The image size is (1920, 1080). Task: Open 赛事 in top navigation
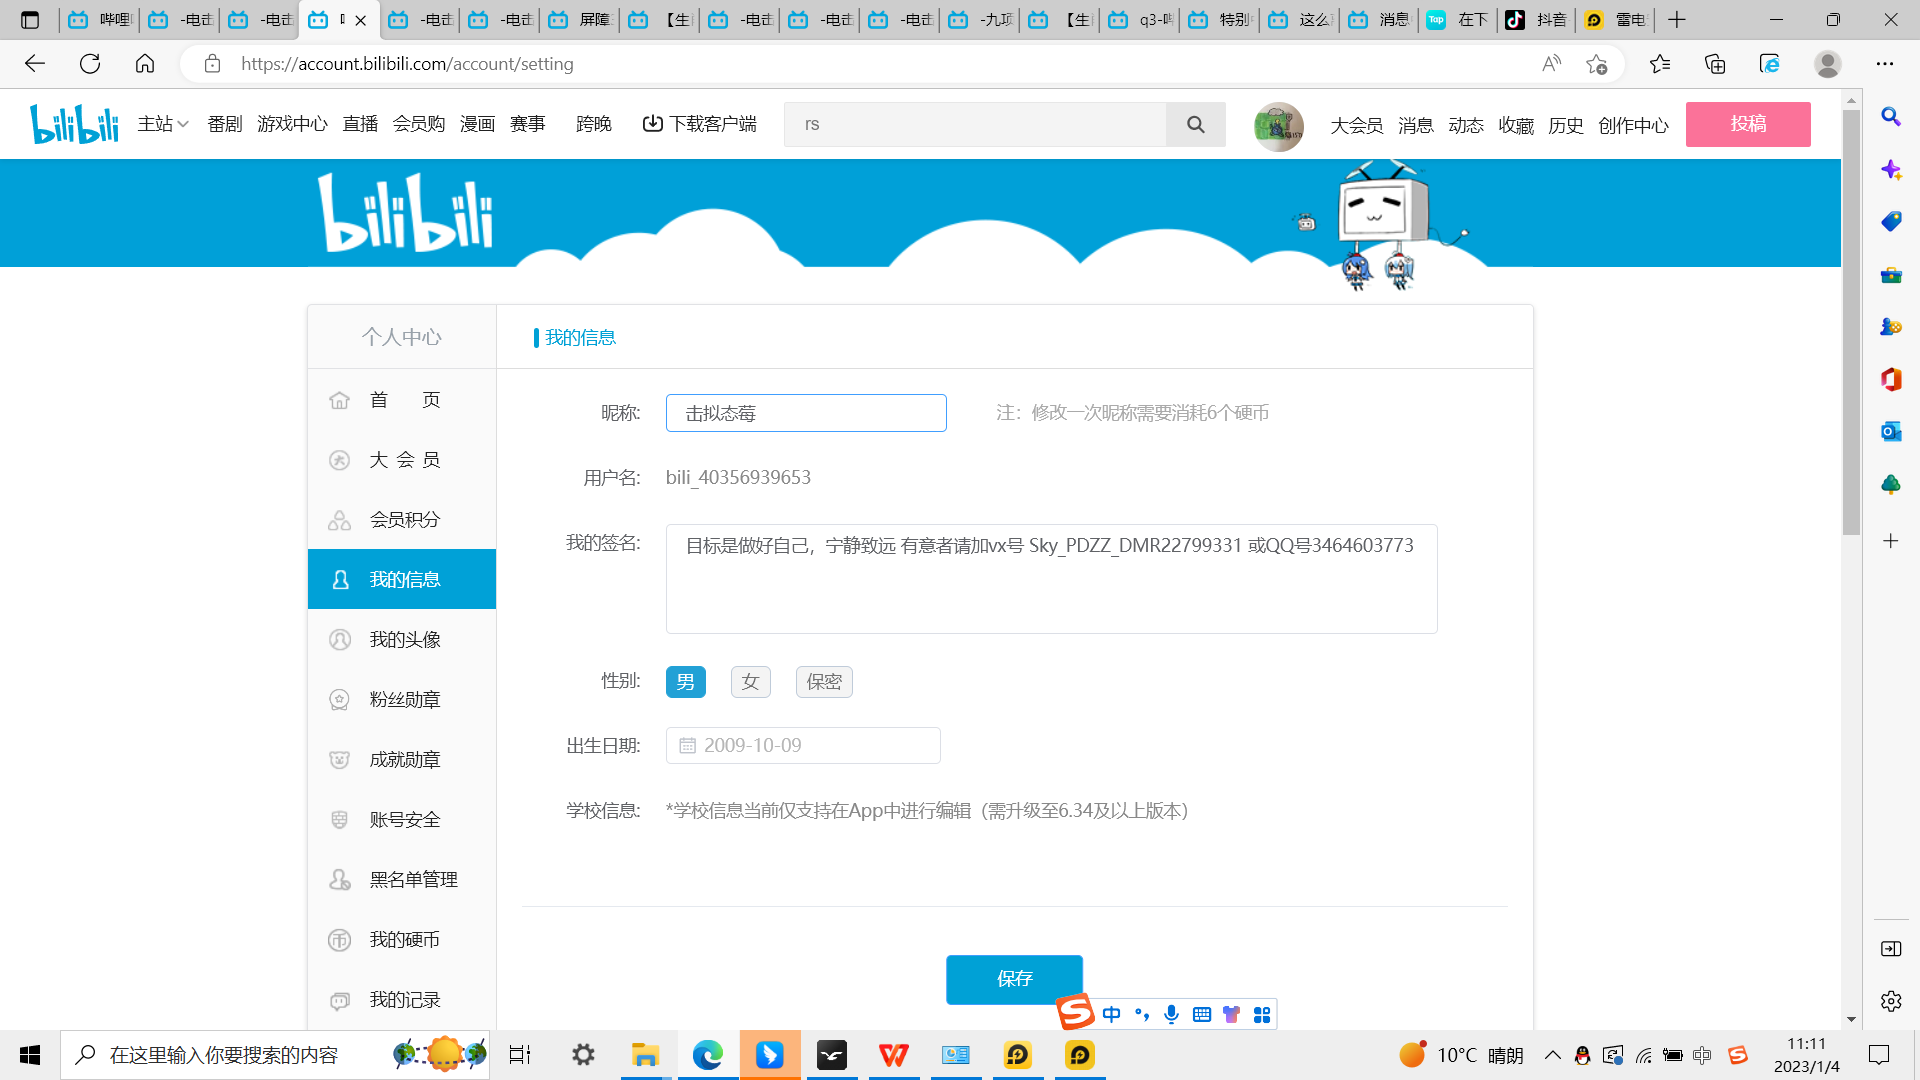pos(528,124)
